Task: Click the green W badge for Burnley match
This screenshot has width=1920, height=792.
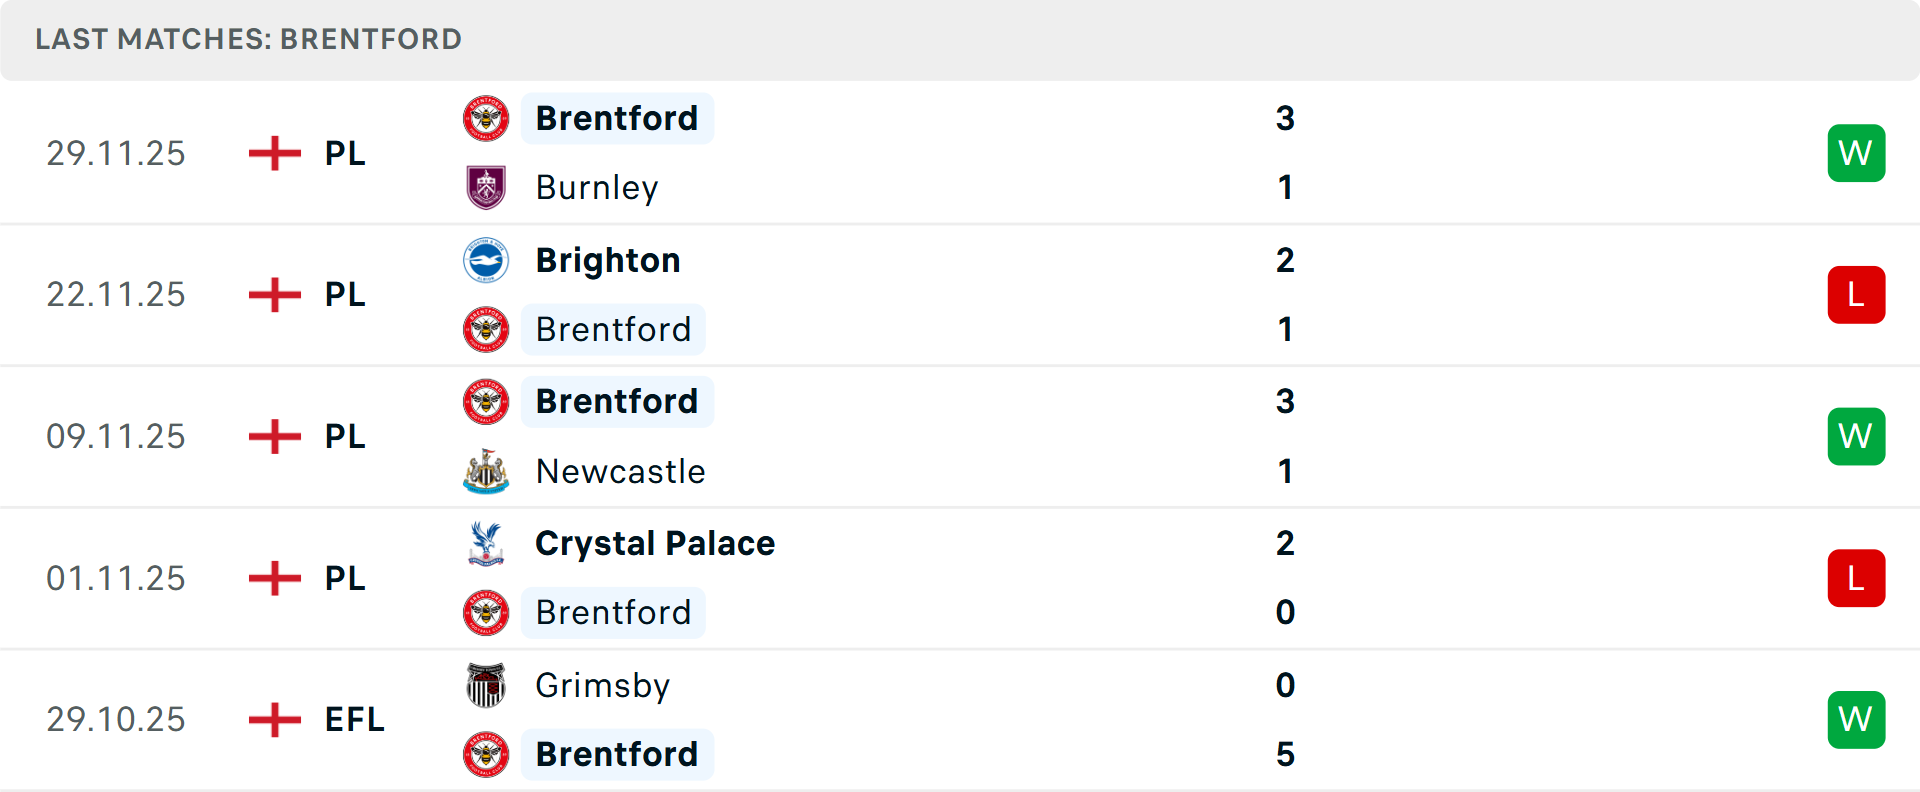Action: [1856, 153]
